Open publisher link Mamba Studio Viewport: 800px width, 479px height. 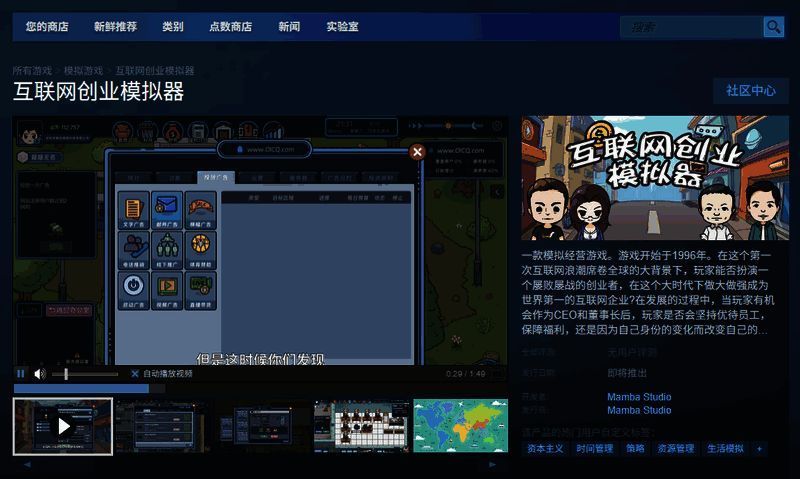639,410
